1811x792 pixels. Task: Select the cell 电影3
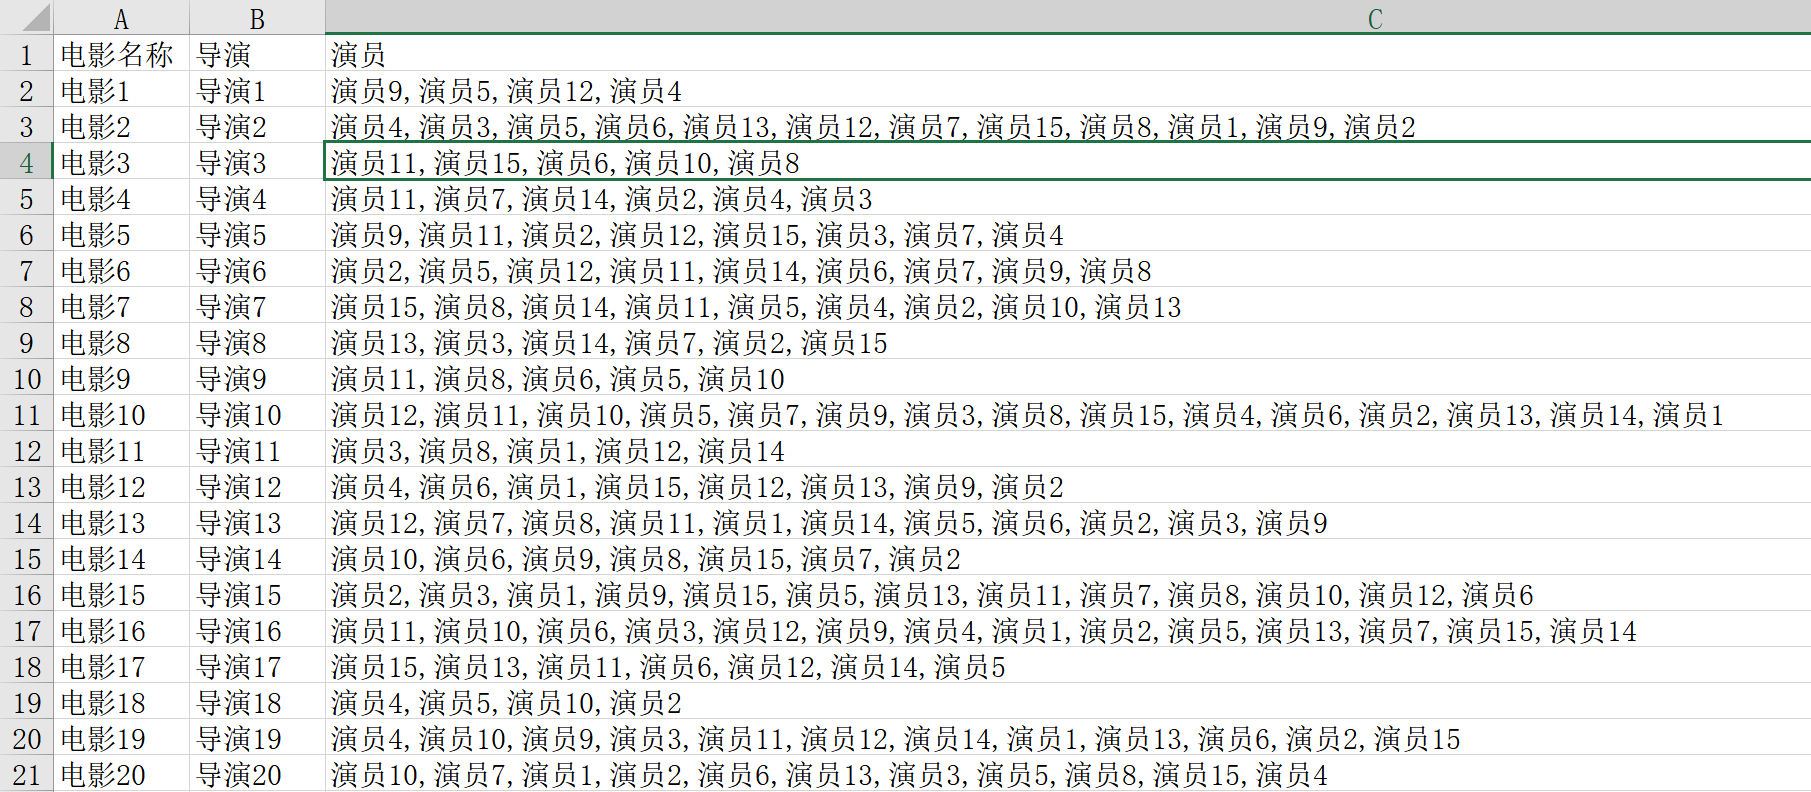click(121, 162)
